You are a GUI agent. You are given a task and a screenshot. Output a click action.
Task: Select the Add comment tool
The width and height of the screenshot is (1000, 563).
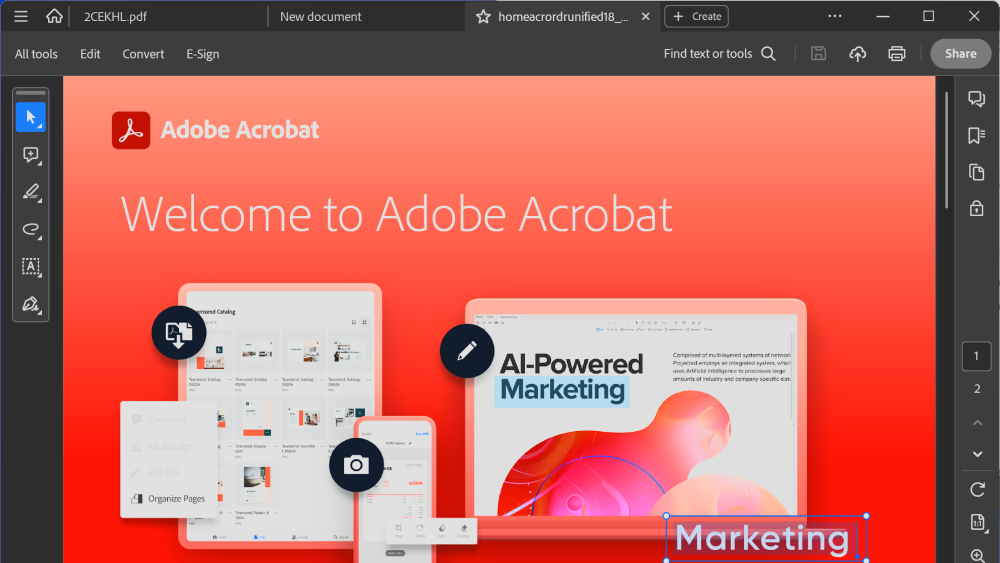[31, 155]
